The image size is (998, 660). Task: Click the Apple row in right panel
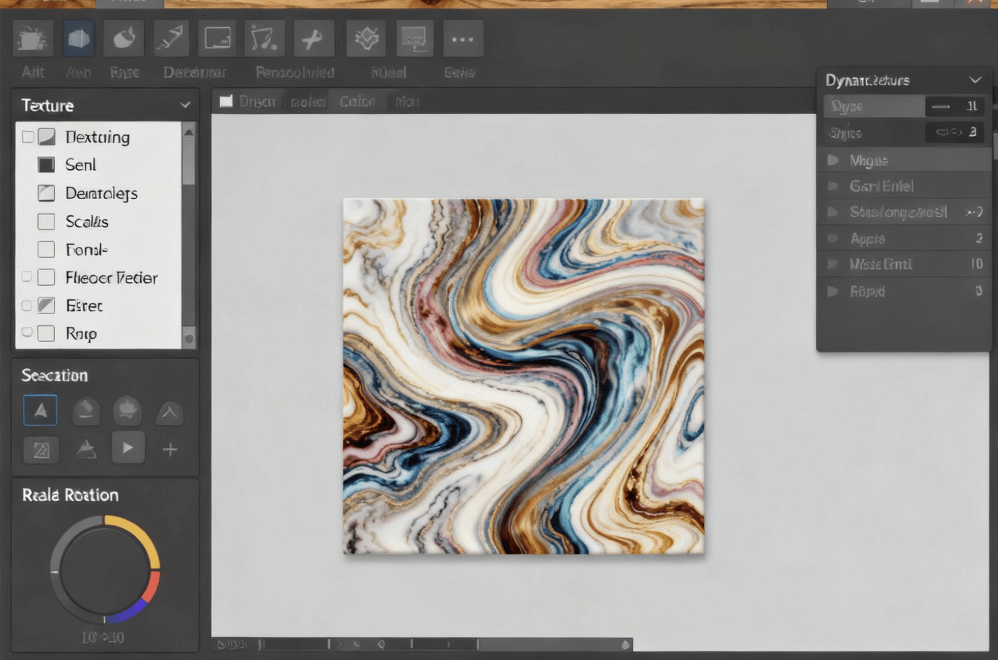867,239
